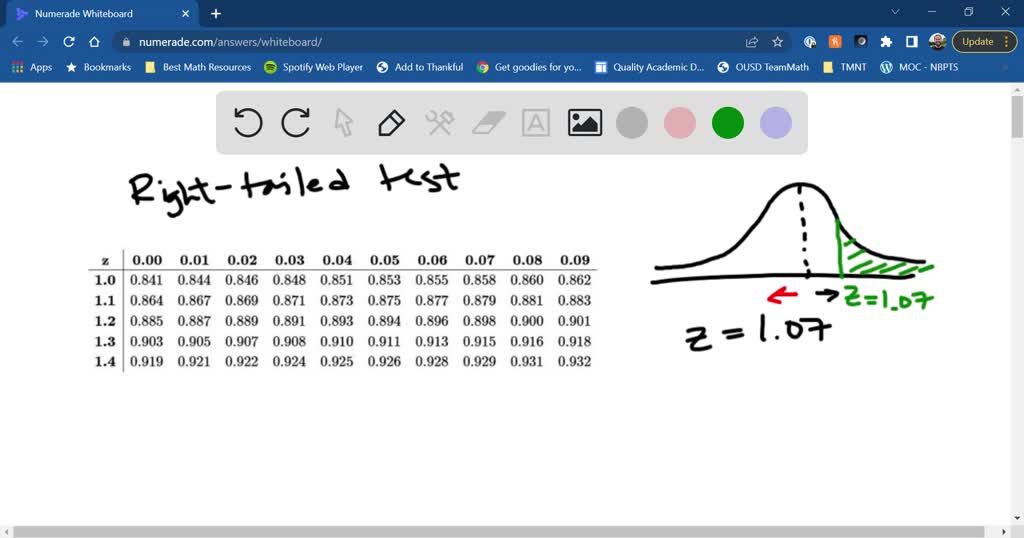Select the text box tool
1024x538 pixels.
click(x=536, y=123)
